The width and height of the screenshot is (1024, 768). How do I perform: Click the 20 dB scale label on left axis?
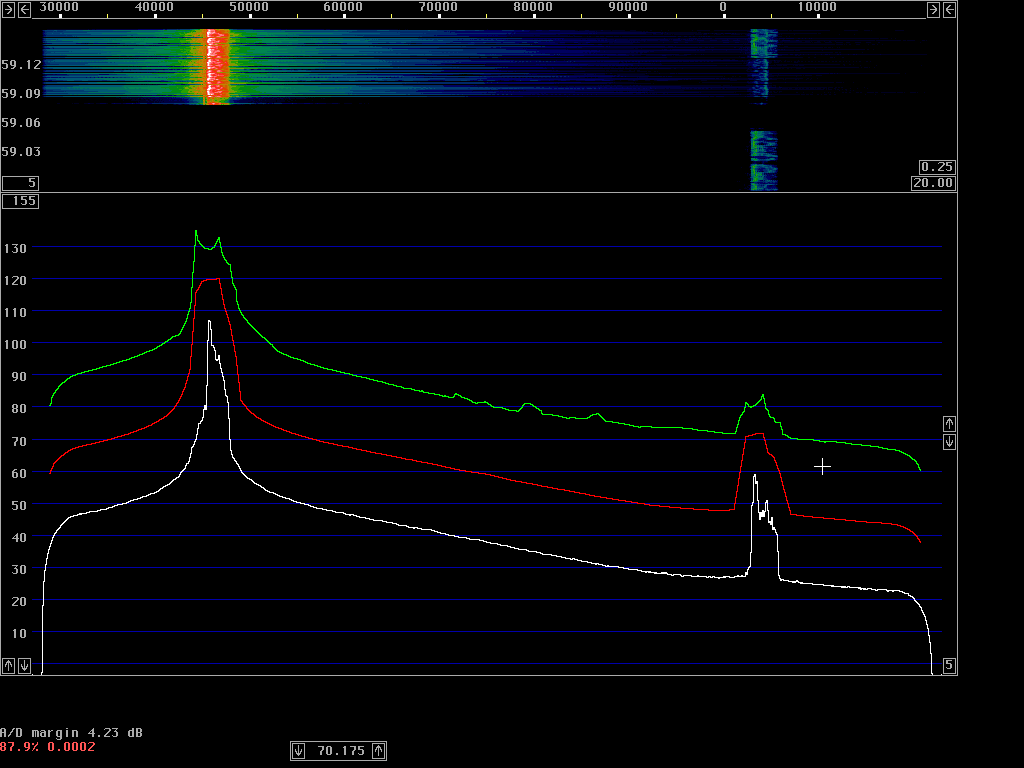point(19,601)
